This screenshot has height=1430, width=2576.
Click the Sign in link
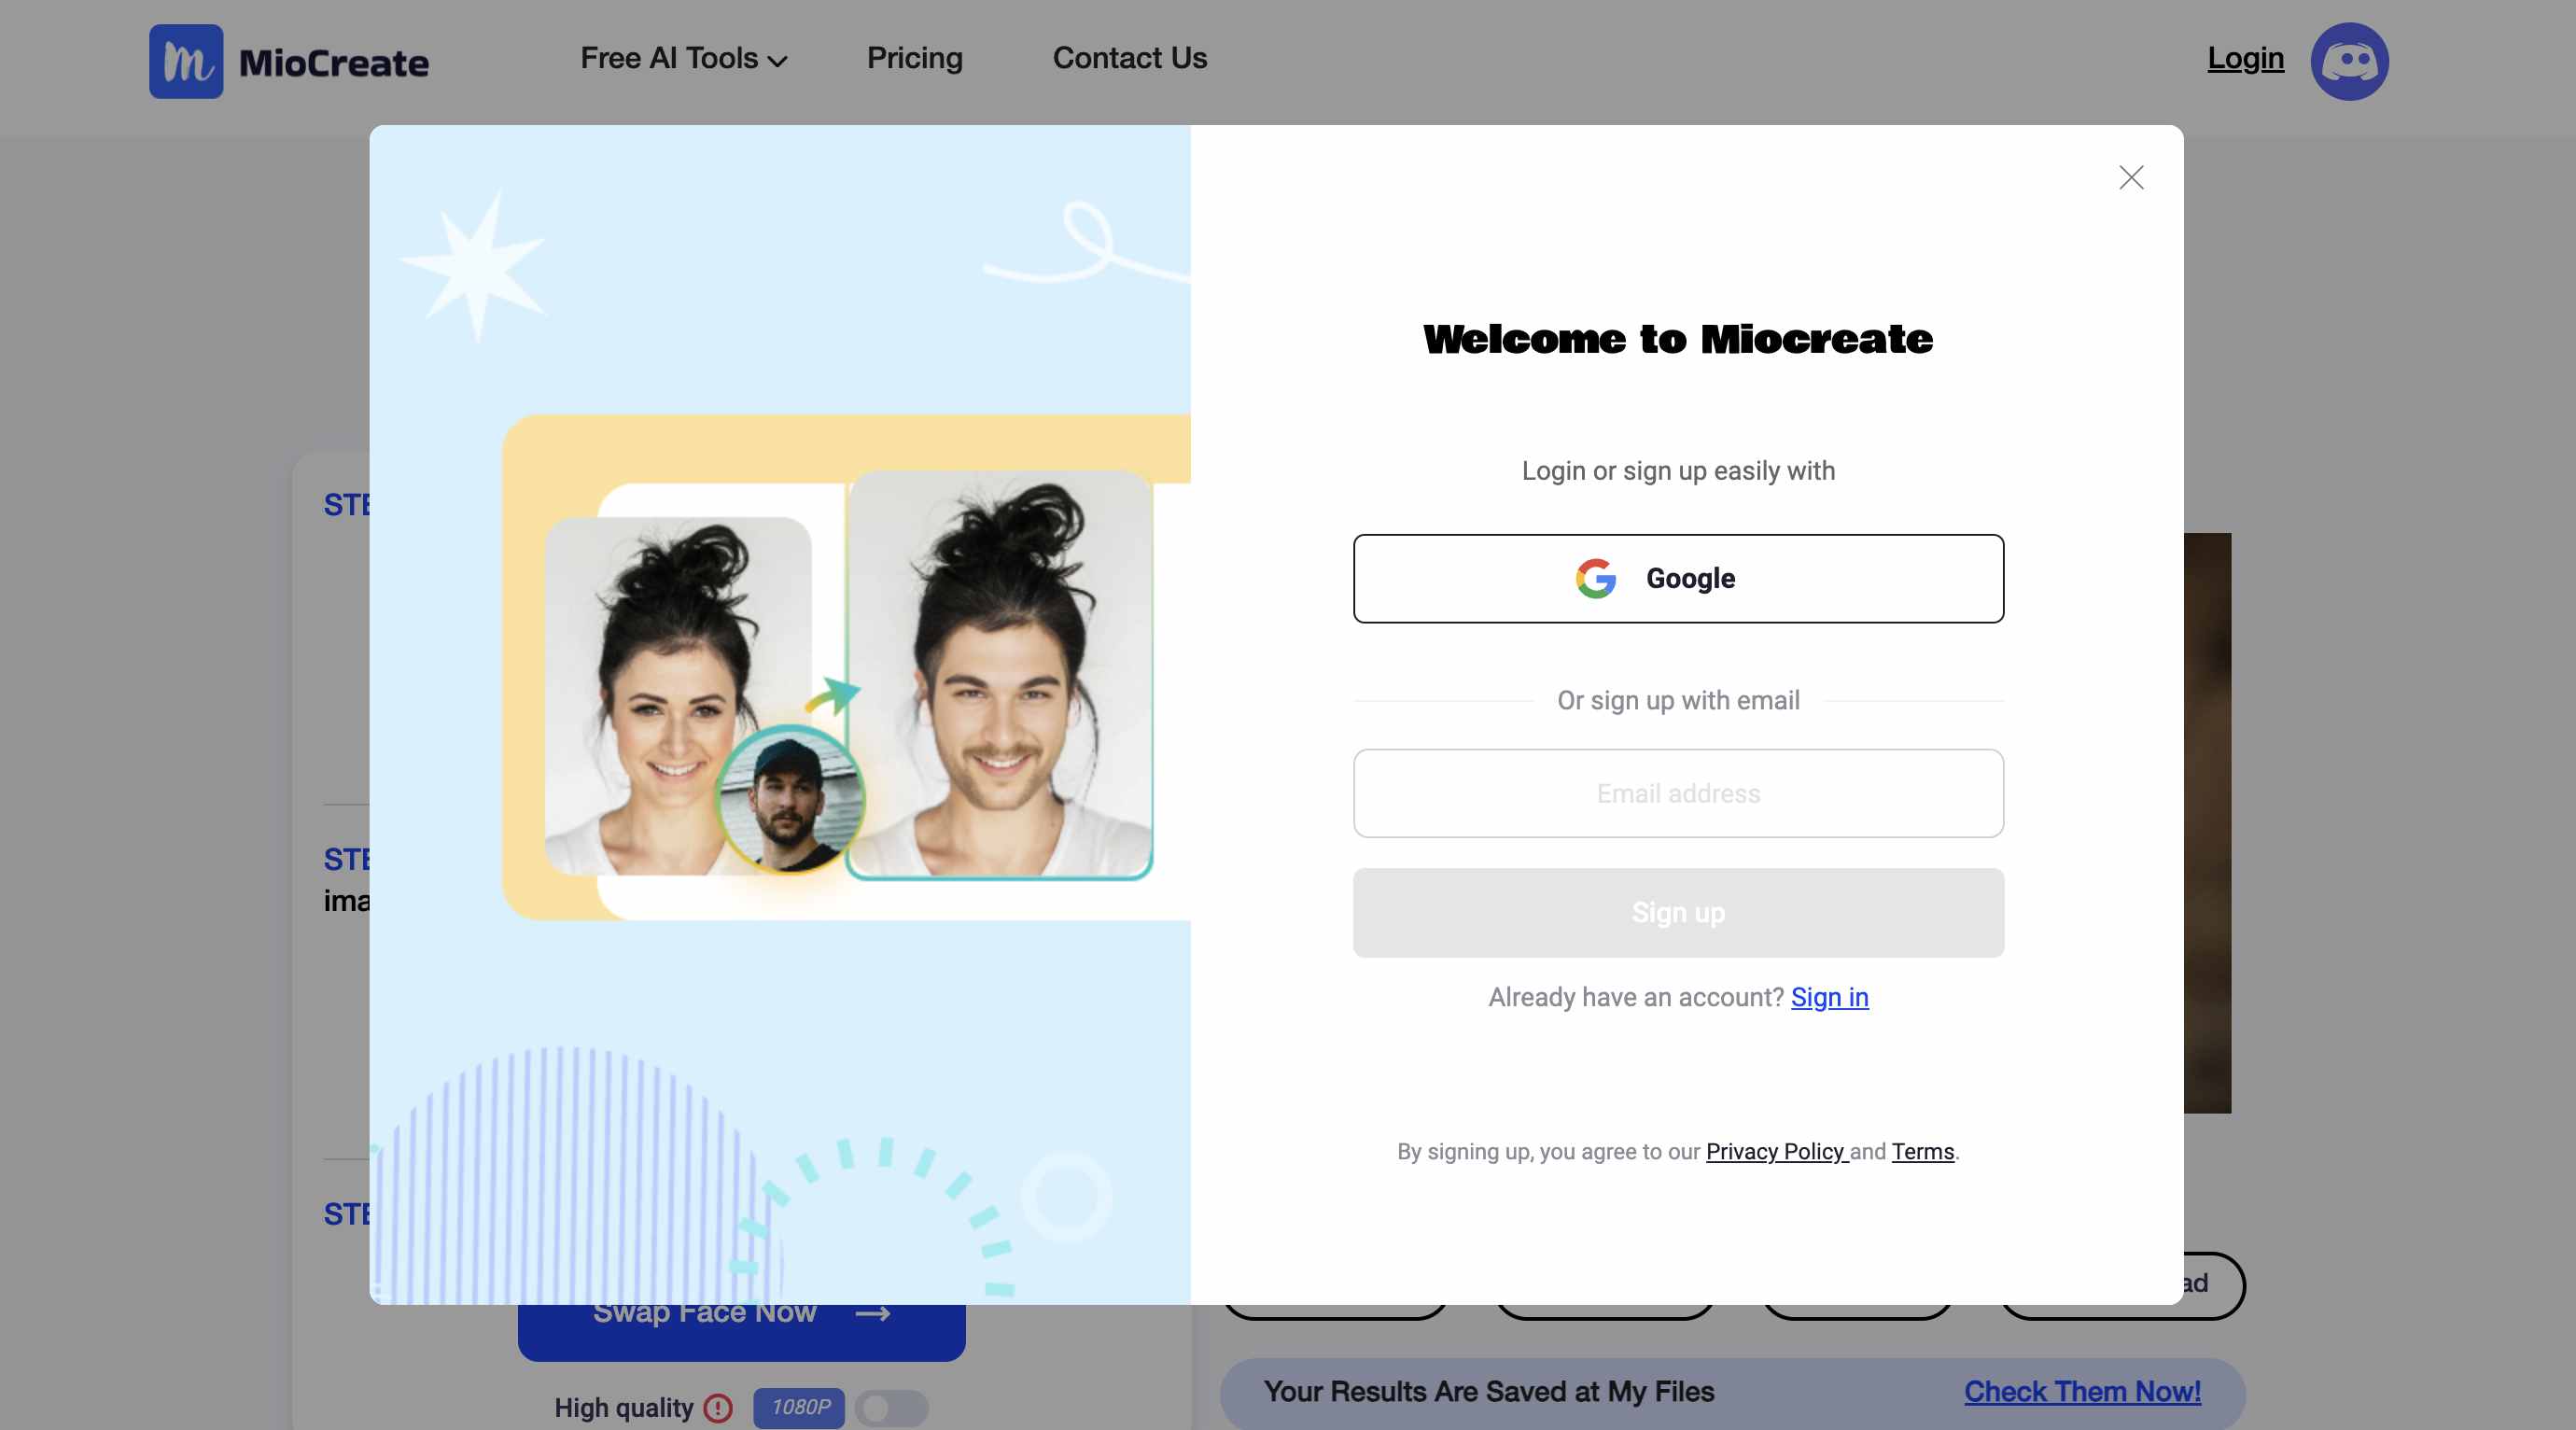tap(1829, 997)
